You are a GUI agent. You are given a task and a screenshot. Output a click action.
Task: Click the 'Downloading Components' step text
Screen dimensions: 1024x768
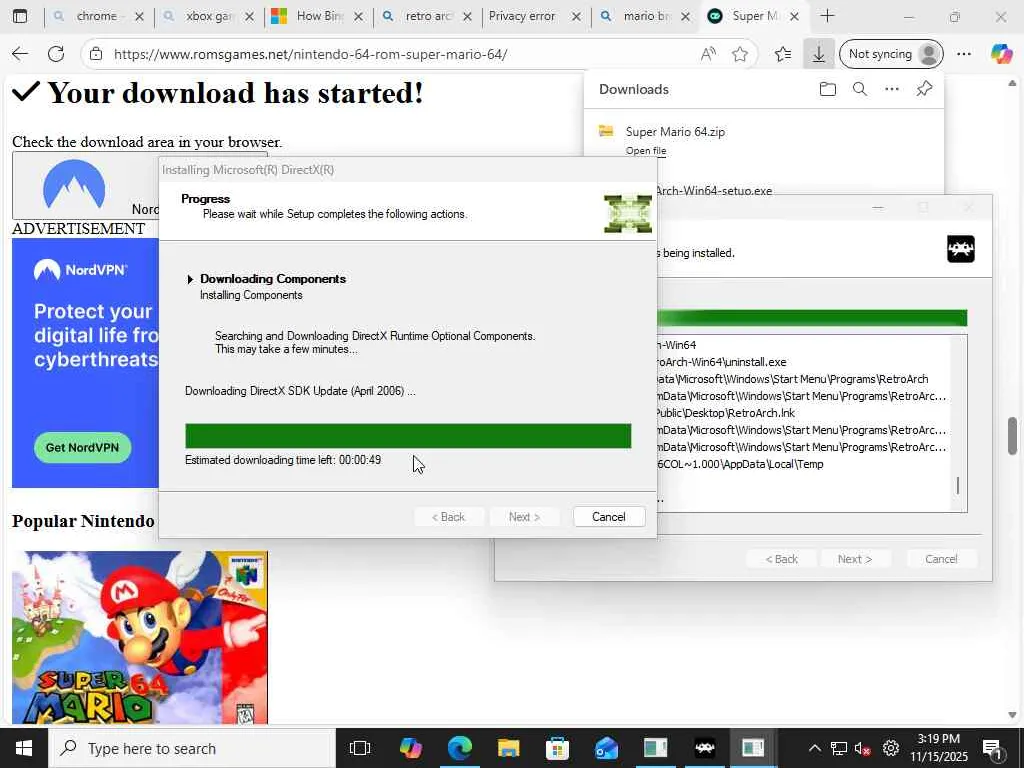click(273, 279)
